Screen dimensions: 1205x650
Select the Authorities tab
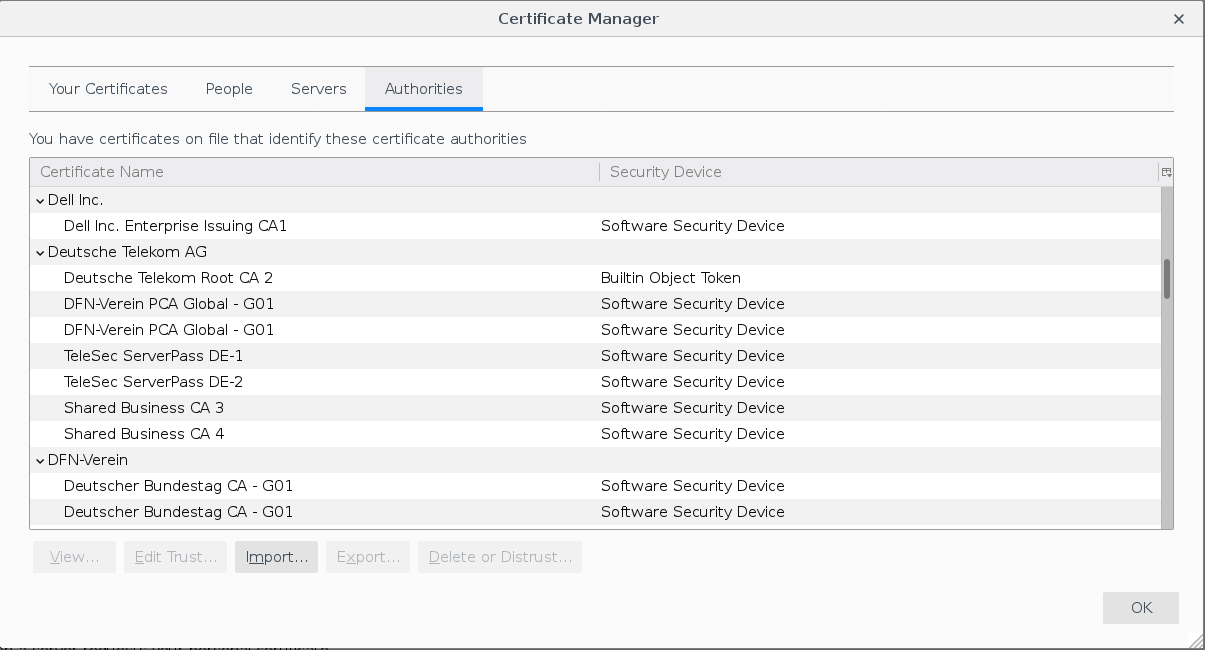[424, 89]
